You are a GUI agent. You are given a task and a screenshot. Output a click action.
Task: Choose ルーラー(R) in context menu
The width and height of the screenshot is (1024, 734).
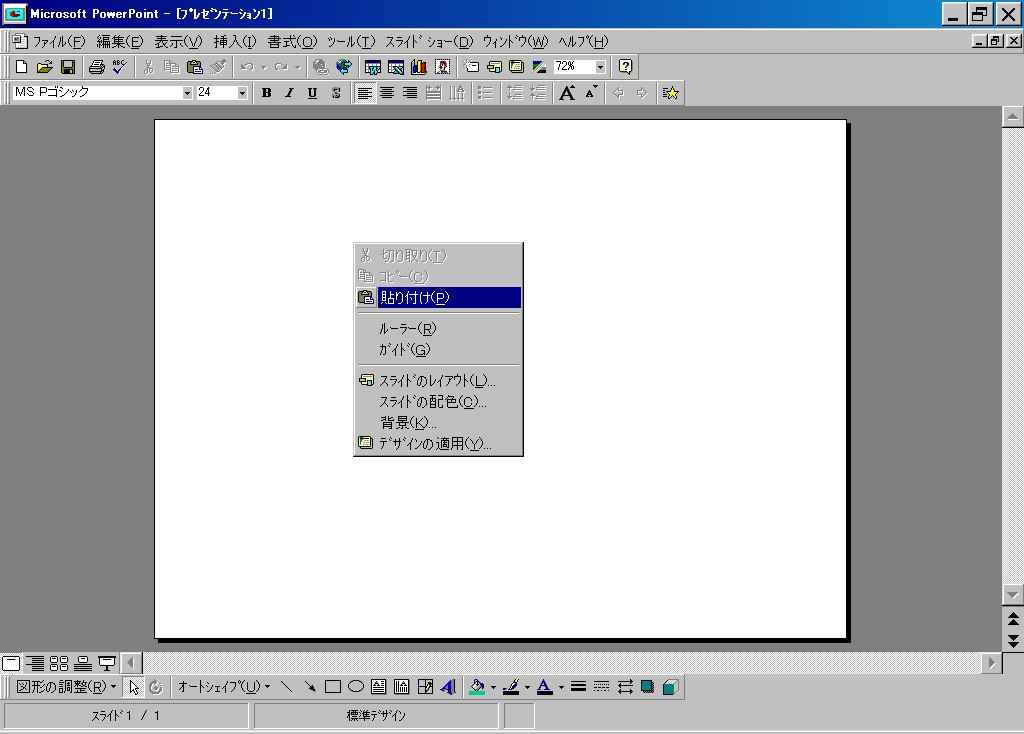438,328
